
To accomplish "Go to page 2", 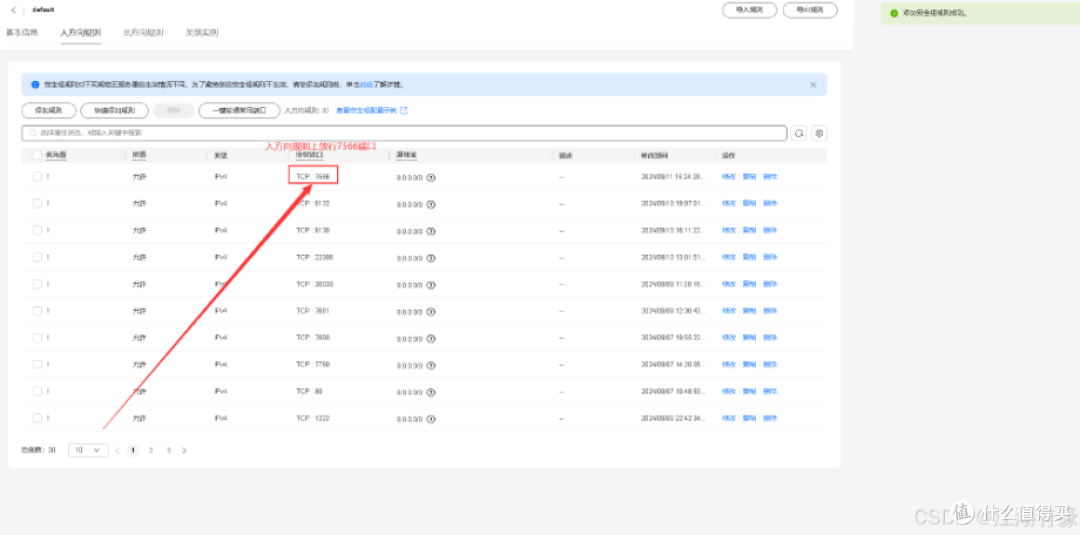I will click(151, 450).
